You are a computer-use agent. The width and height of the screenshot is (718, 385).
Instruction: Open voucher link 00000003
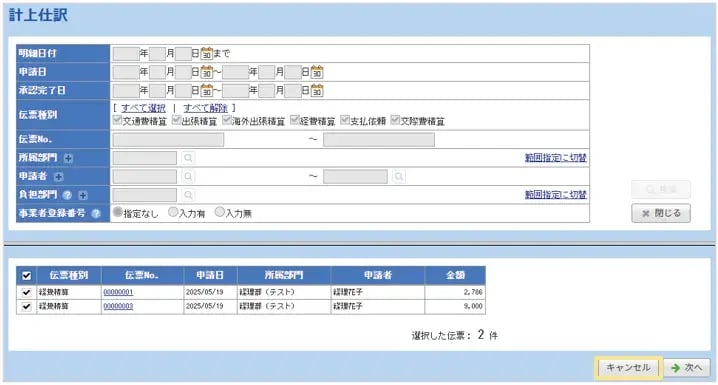118,306
